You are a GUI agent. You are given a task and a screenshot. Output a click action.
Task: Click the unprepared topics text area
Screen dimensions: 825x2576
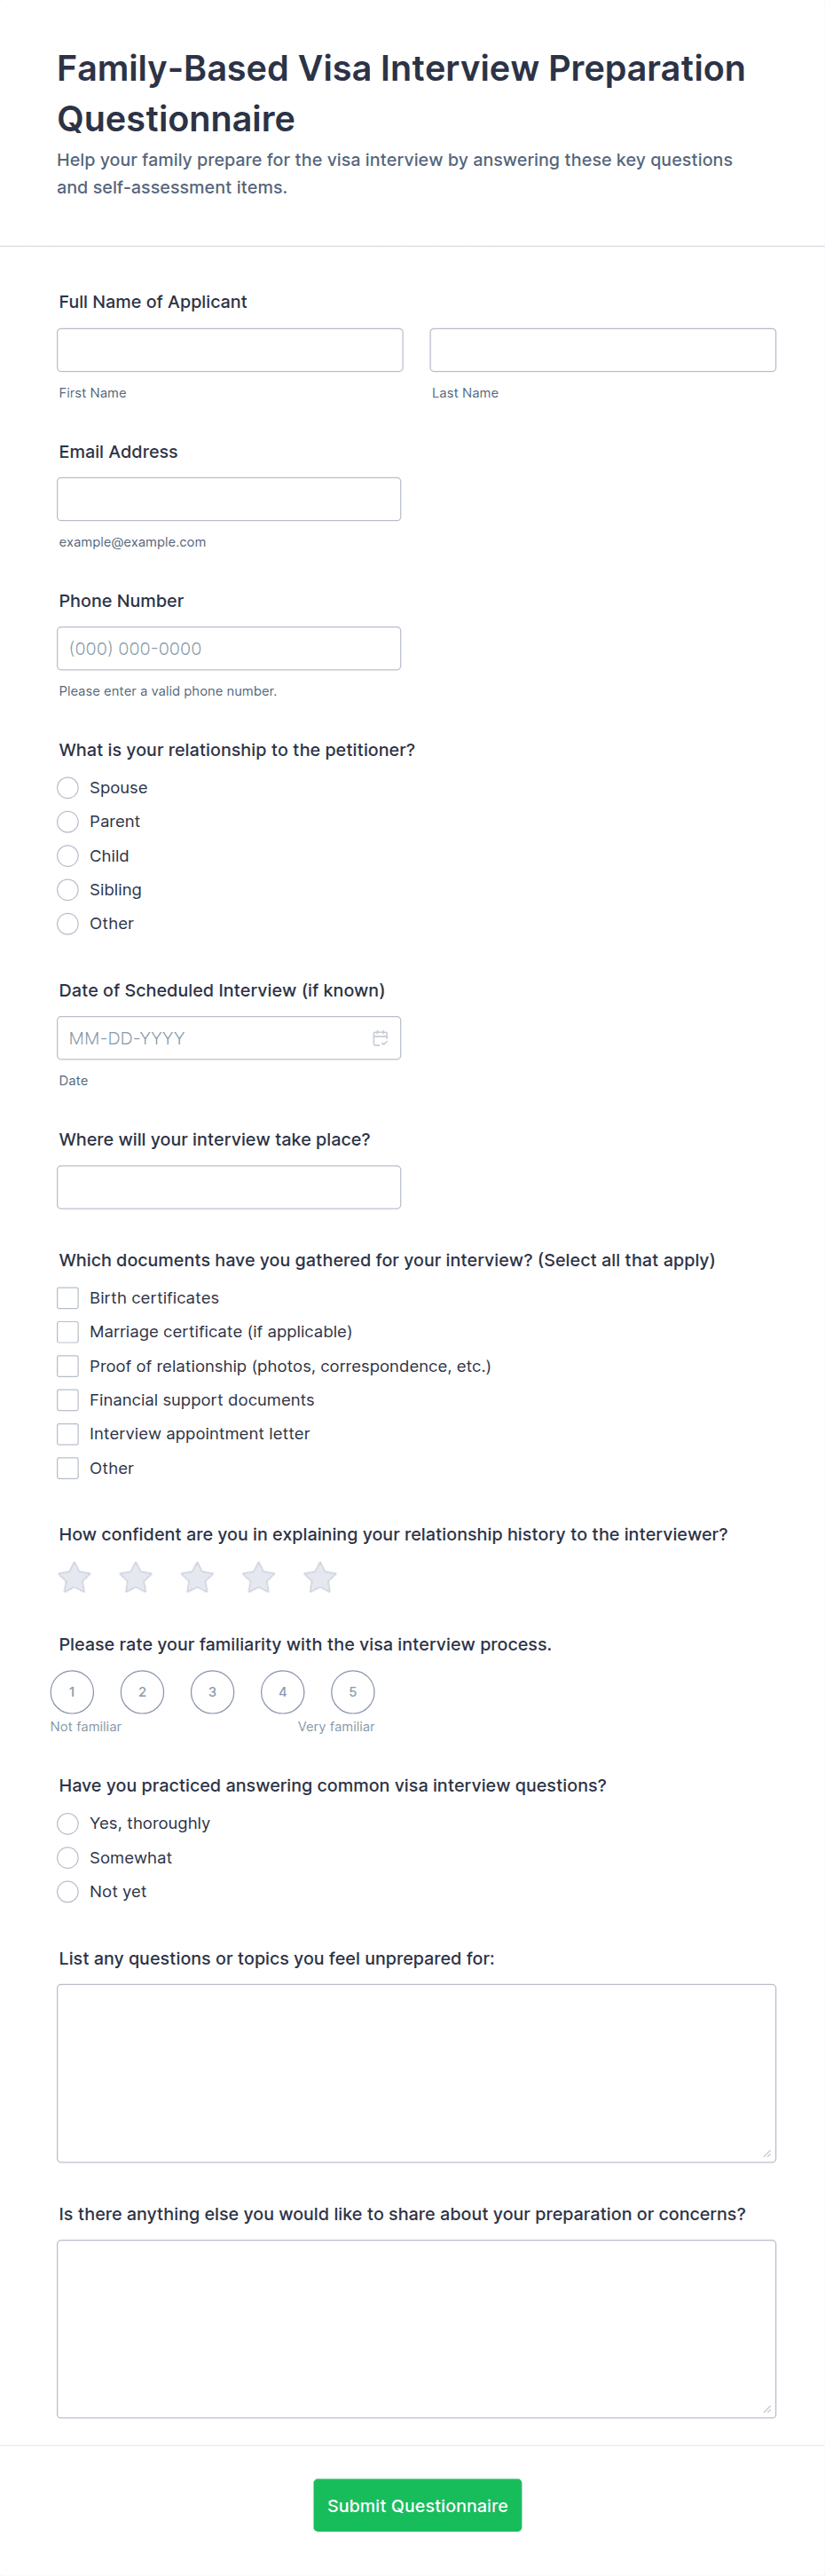(416, 2072)
